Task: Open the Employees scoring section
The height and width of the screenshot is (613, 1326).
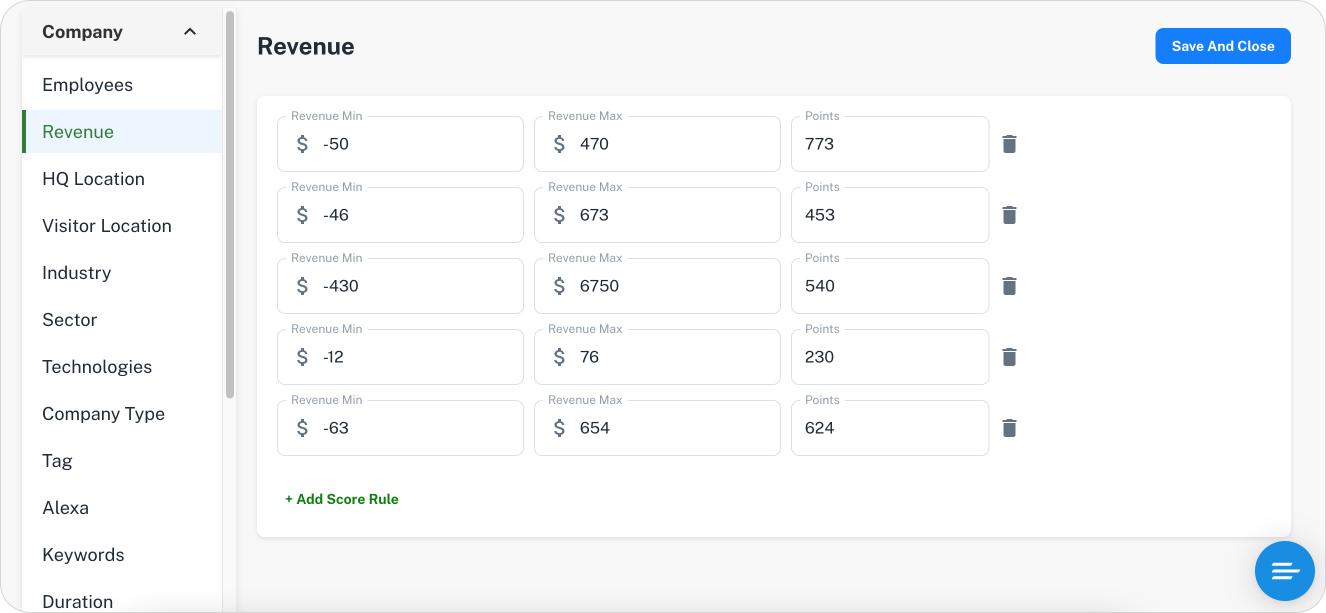Action: click(x=87, y=85)
